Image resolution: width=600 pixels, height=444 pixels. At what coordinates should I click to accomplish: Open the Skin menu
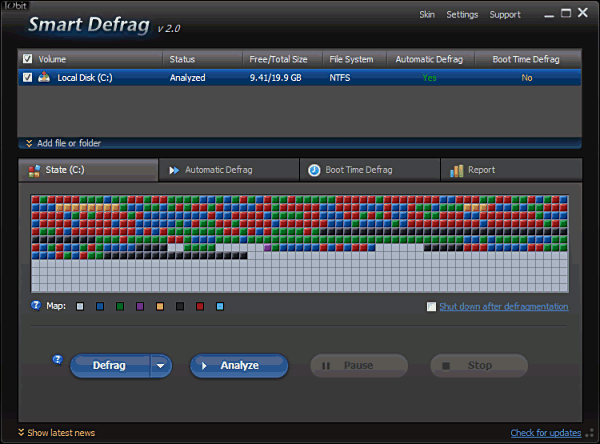(x=427, y=15)
